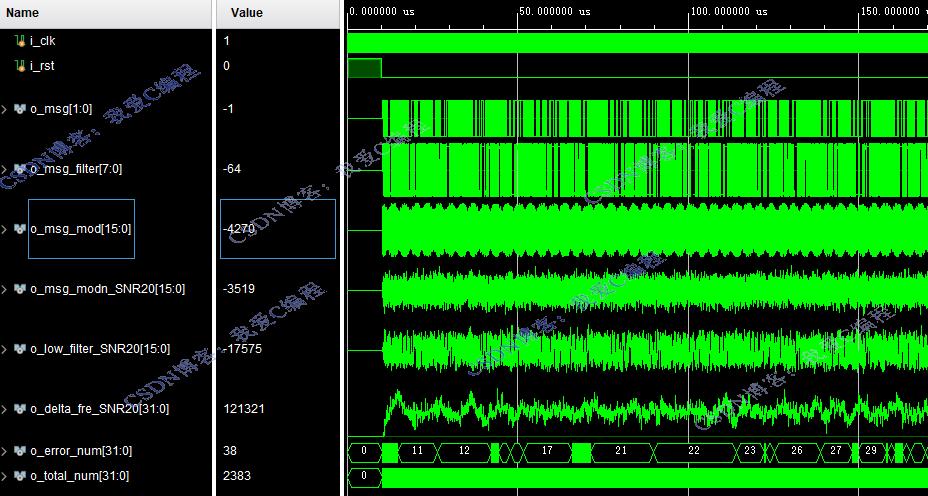This screenshot has height=496, width=928.
Task: Click the o_total_num bus icon
Action: click(x=20, y=476)
